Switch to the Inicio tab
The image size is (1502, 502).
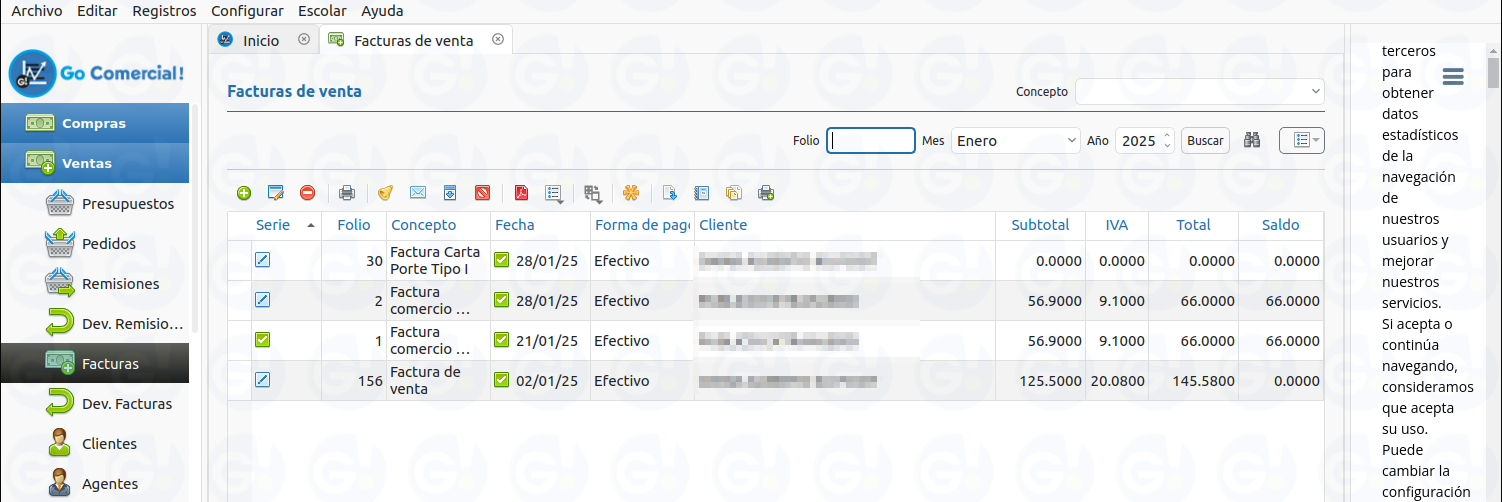260,40
